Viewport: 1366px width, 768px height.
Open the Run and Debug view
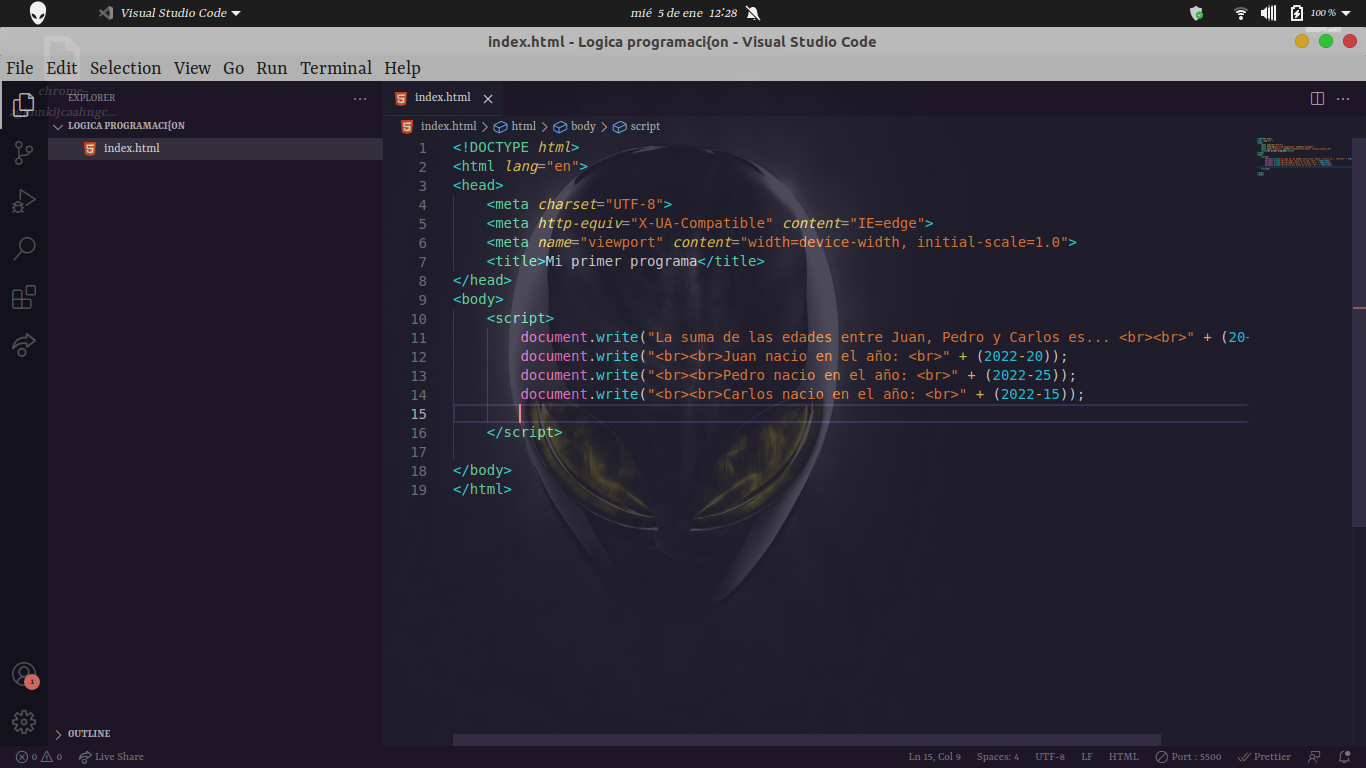tap(24, 201)
